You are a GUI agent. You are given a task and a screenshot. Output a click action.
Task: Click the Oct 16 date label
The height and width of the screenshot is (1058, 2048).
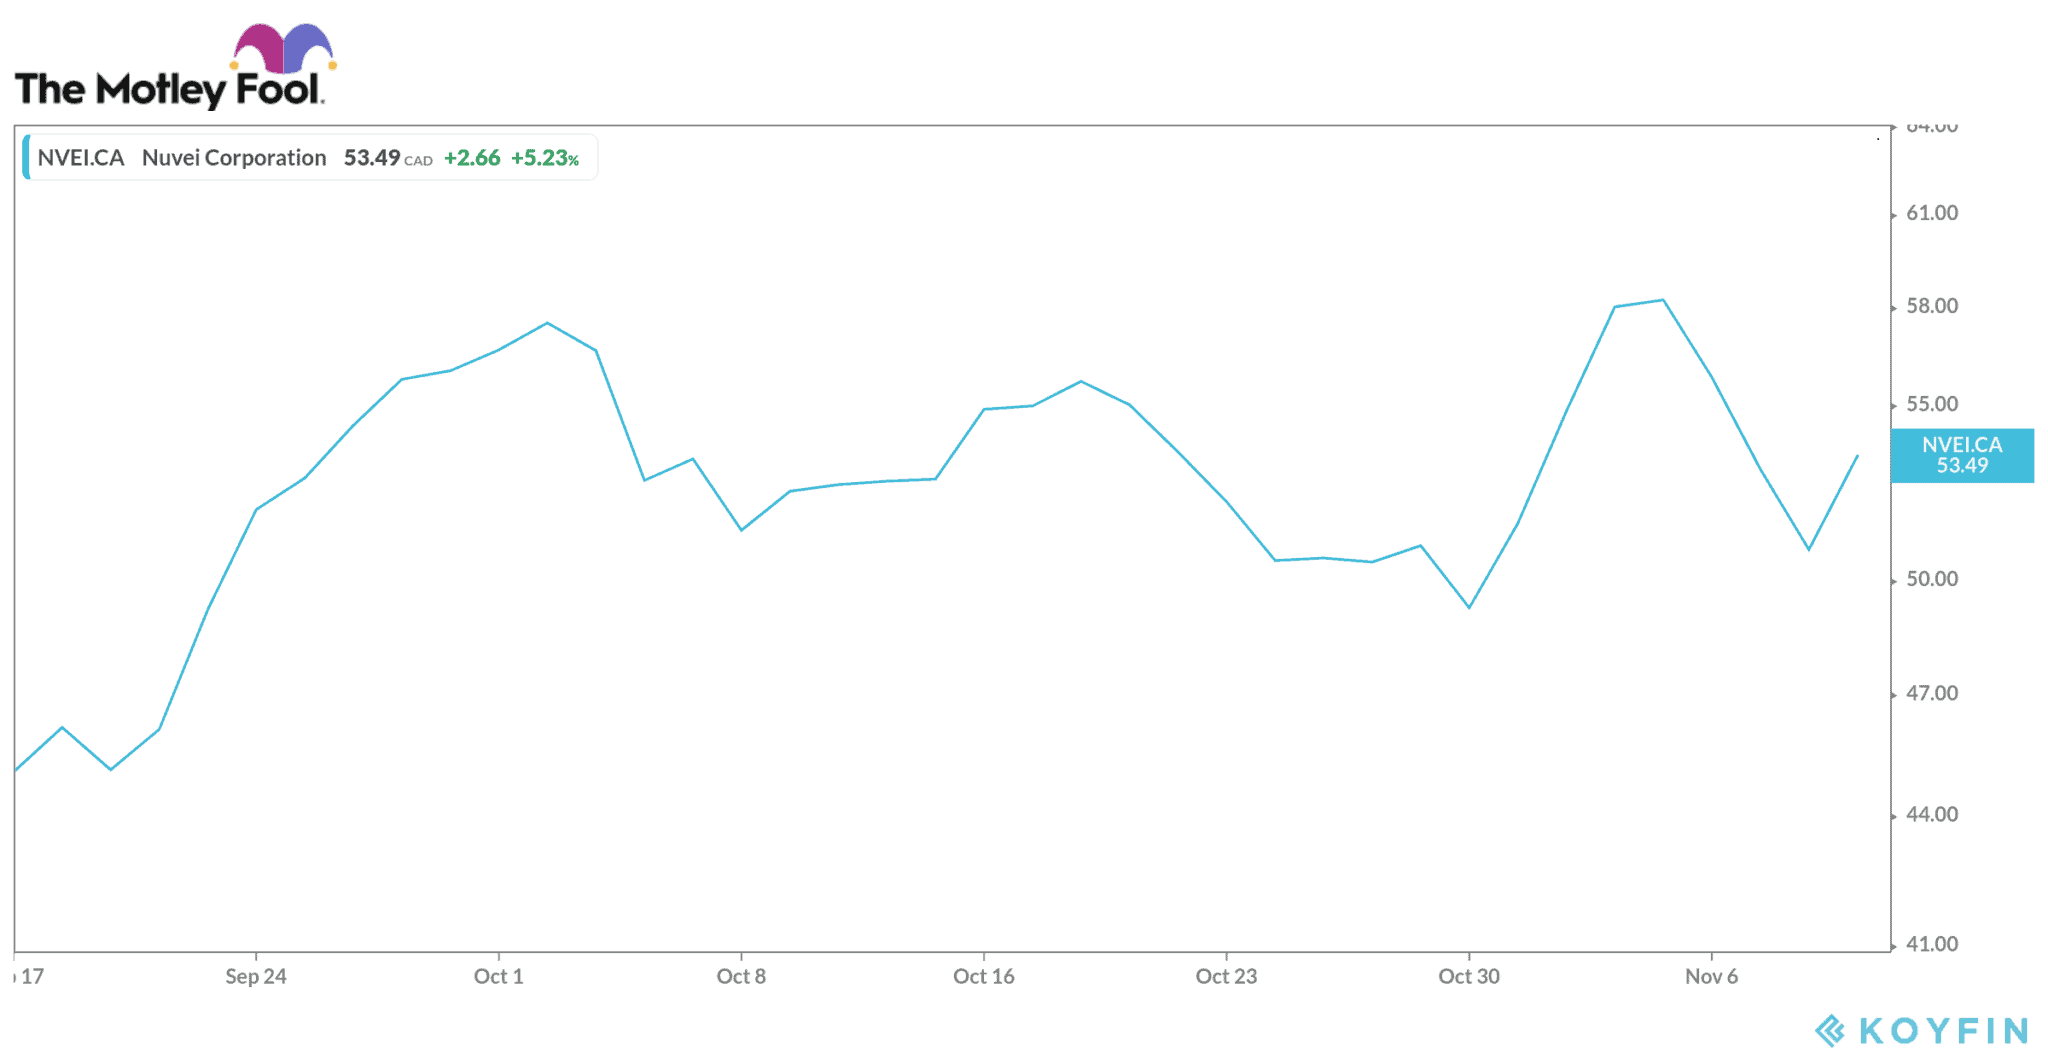[983, 976]
